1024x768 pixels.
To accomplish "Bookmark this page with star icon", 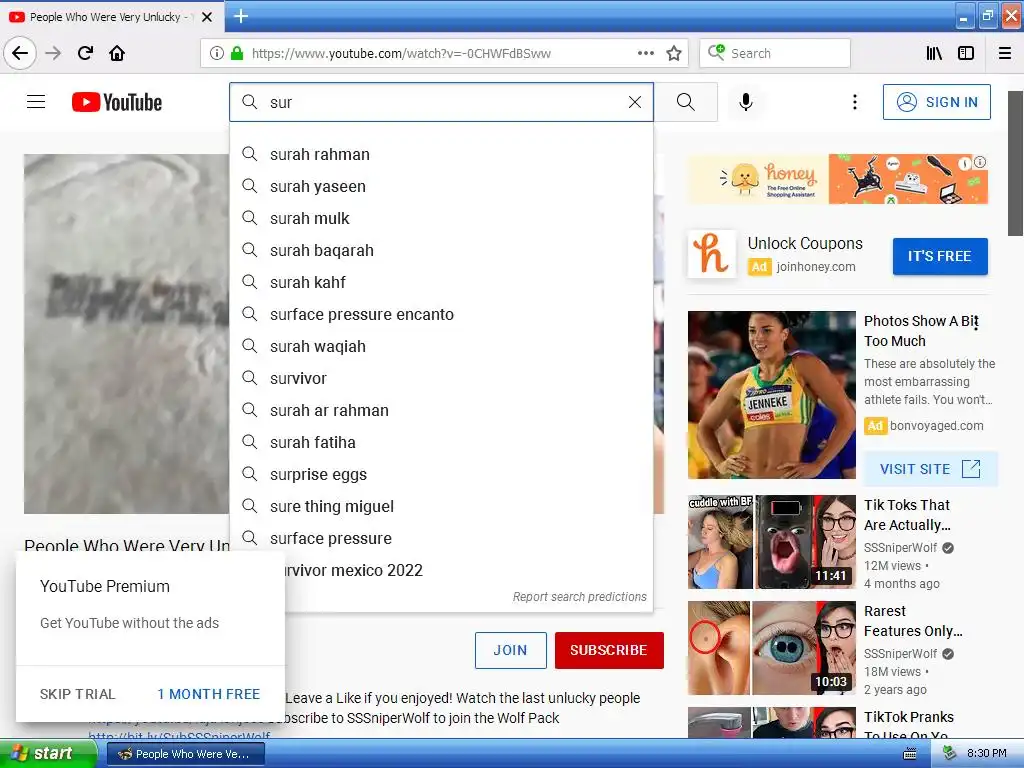I will click(x=674, y=54).
